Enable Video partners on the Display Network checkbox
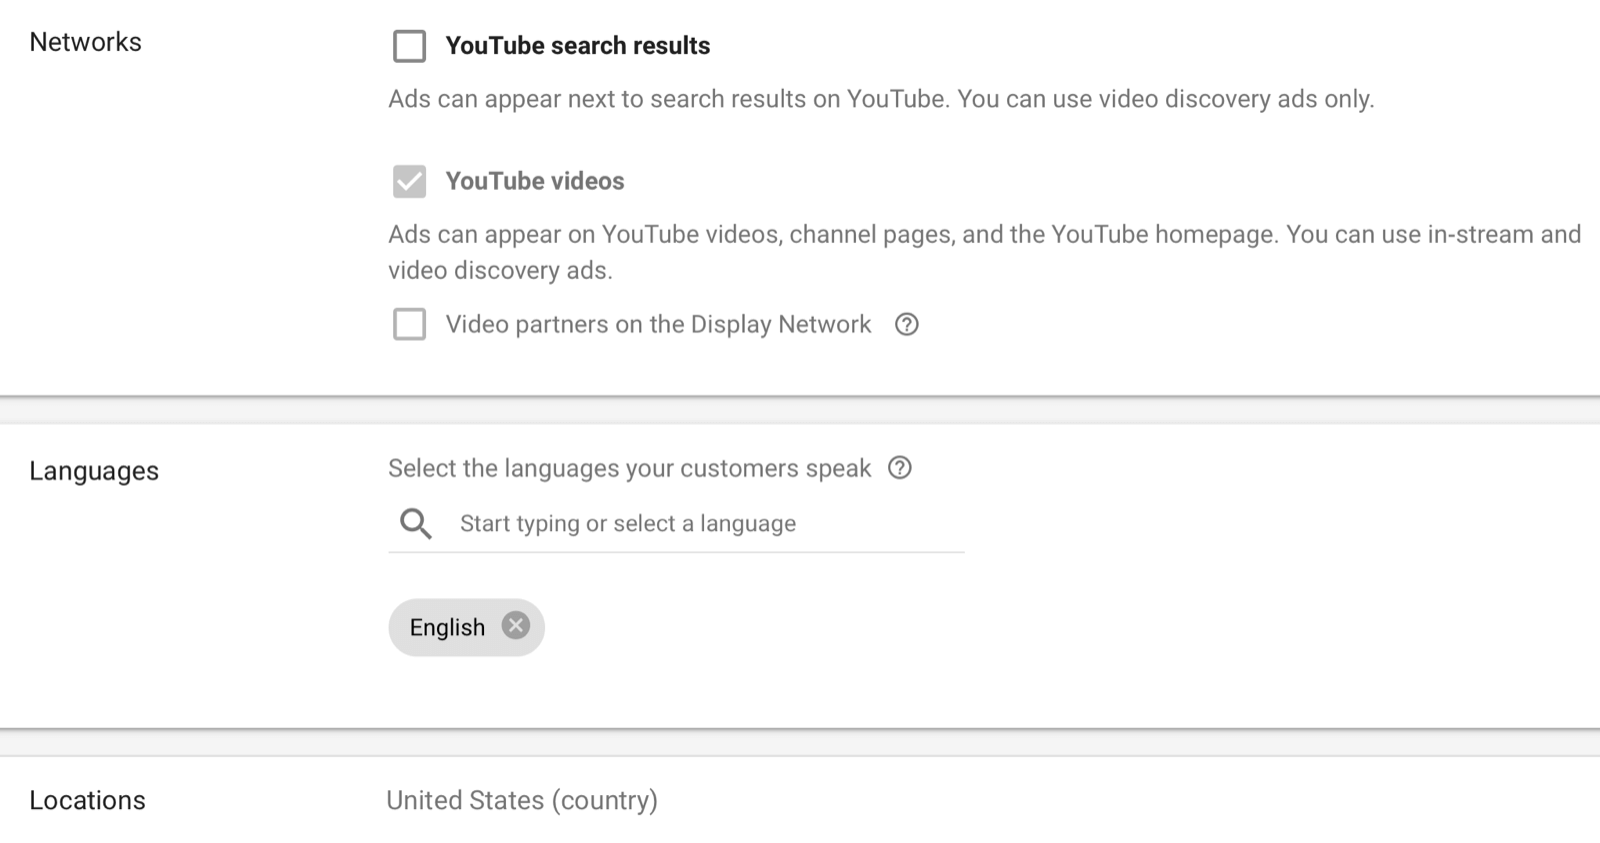Viewport: 1600px width, 843px height. pyautogui.click(x=409, y=324)
